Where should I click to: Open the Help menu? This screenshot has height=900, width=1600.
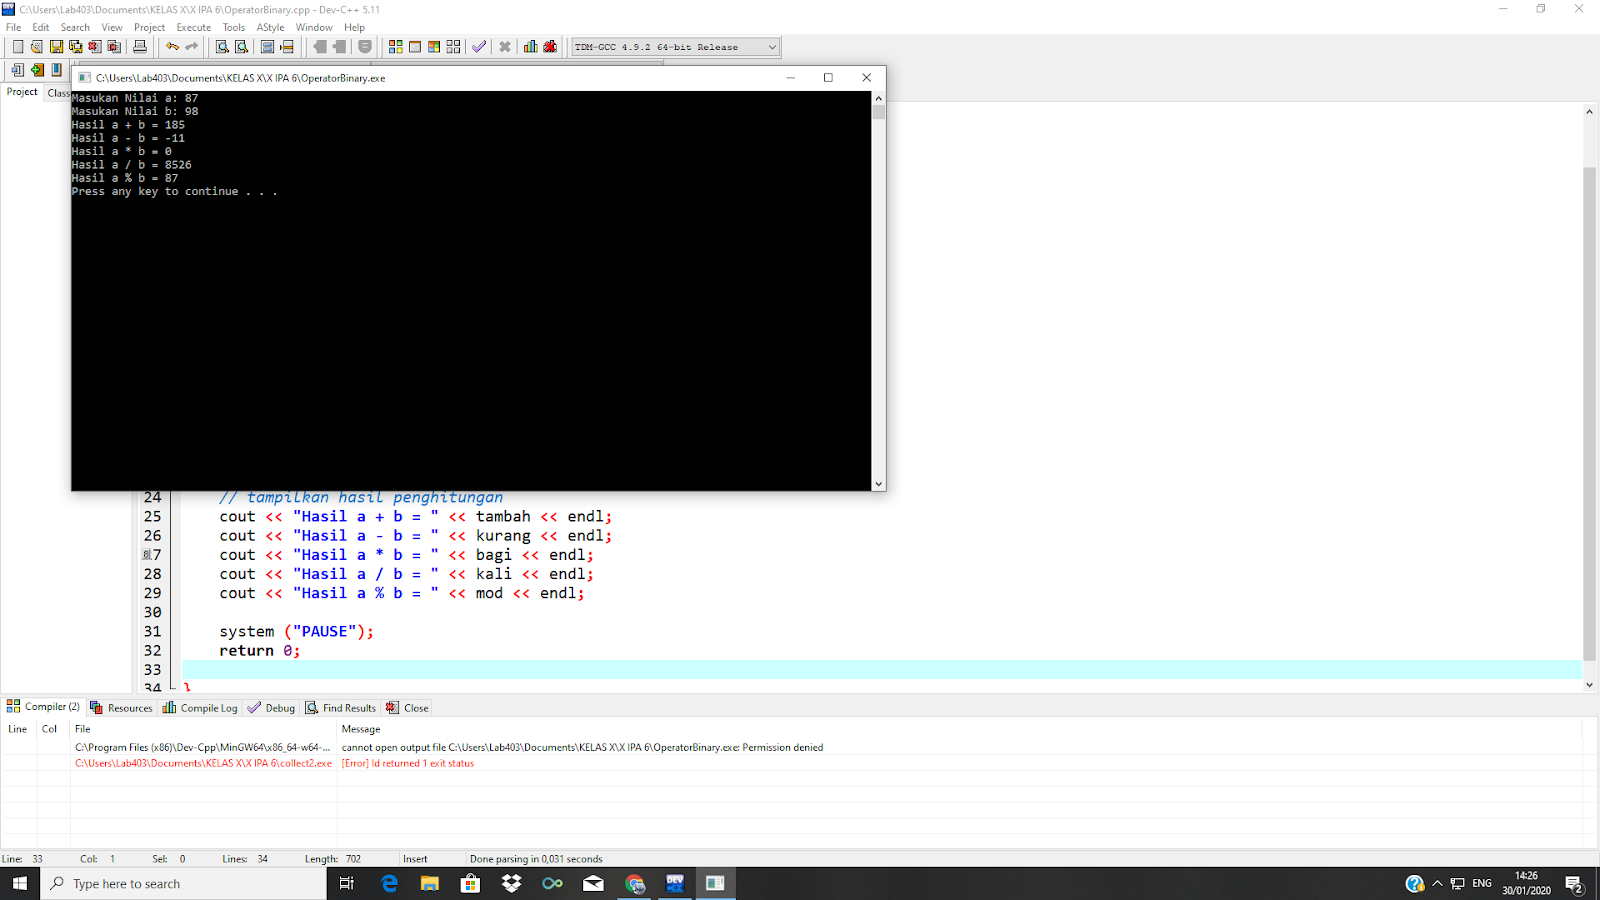[354, 27]
